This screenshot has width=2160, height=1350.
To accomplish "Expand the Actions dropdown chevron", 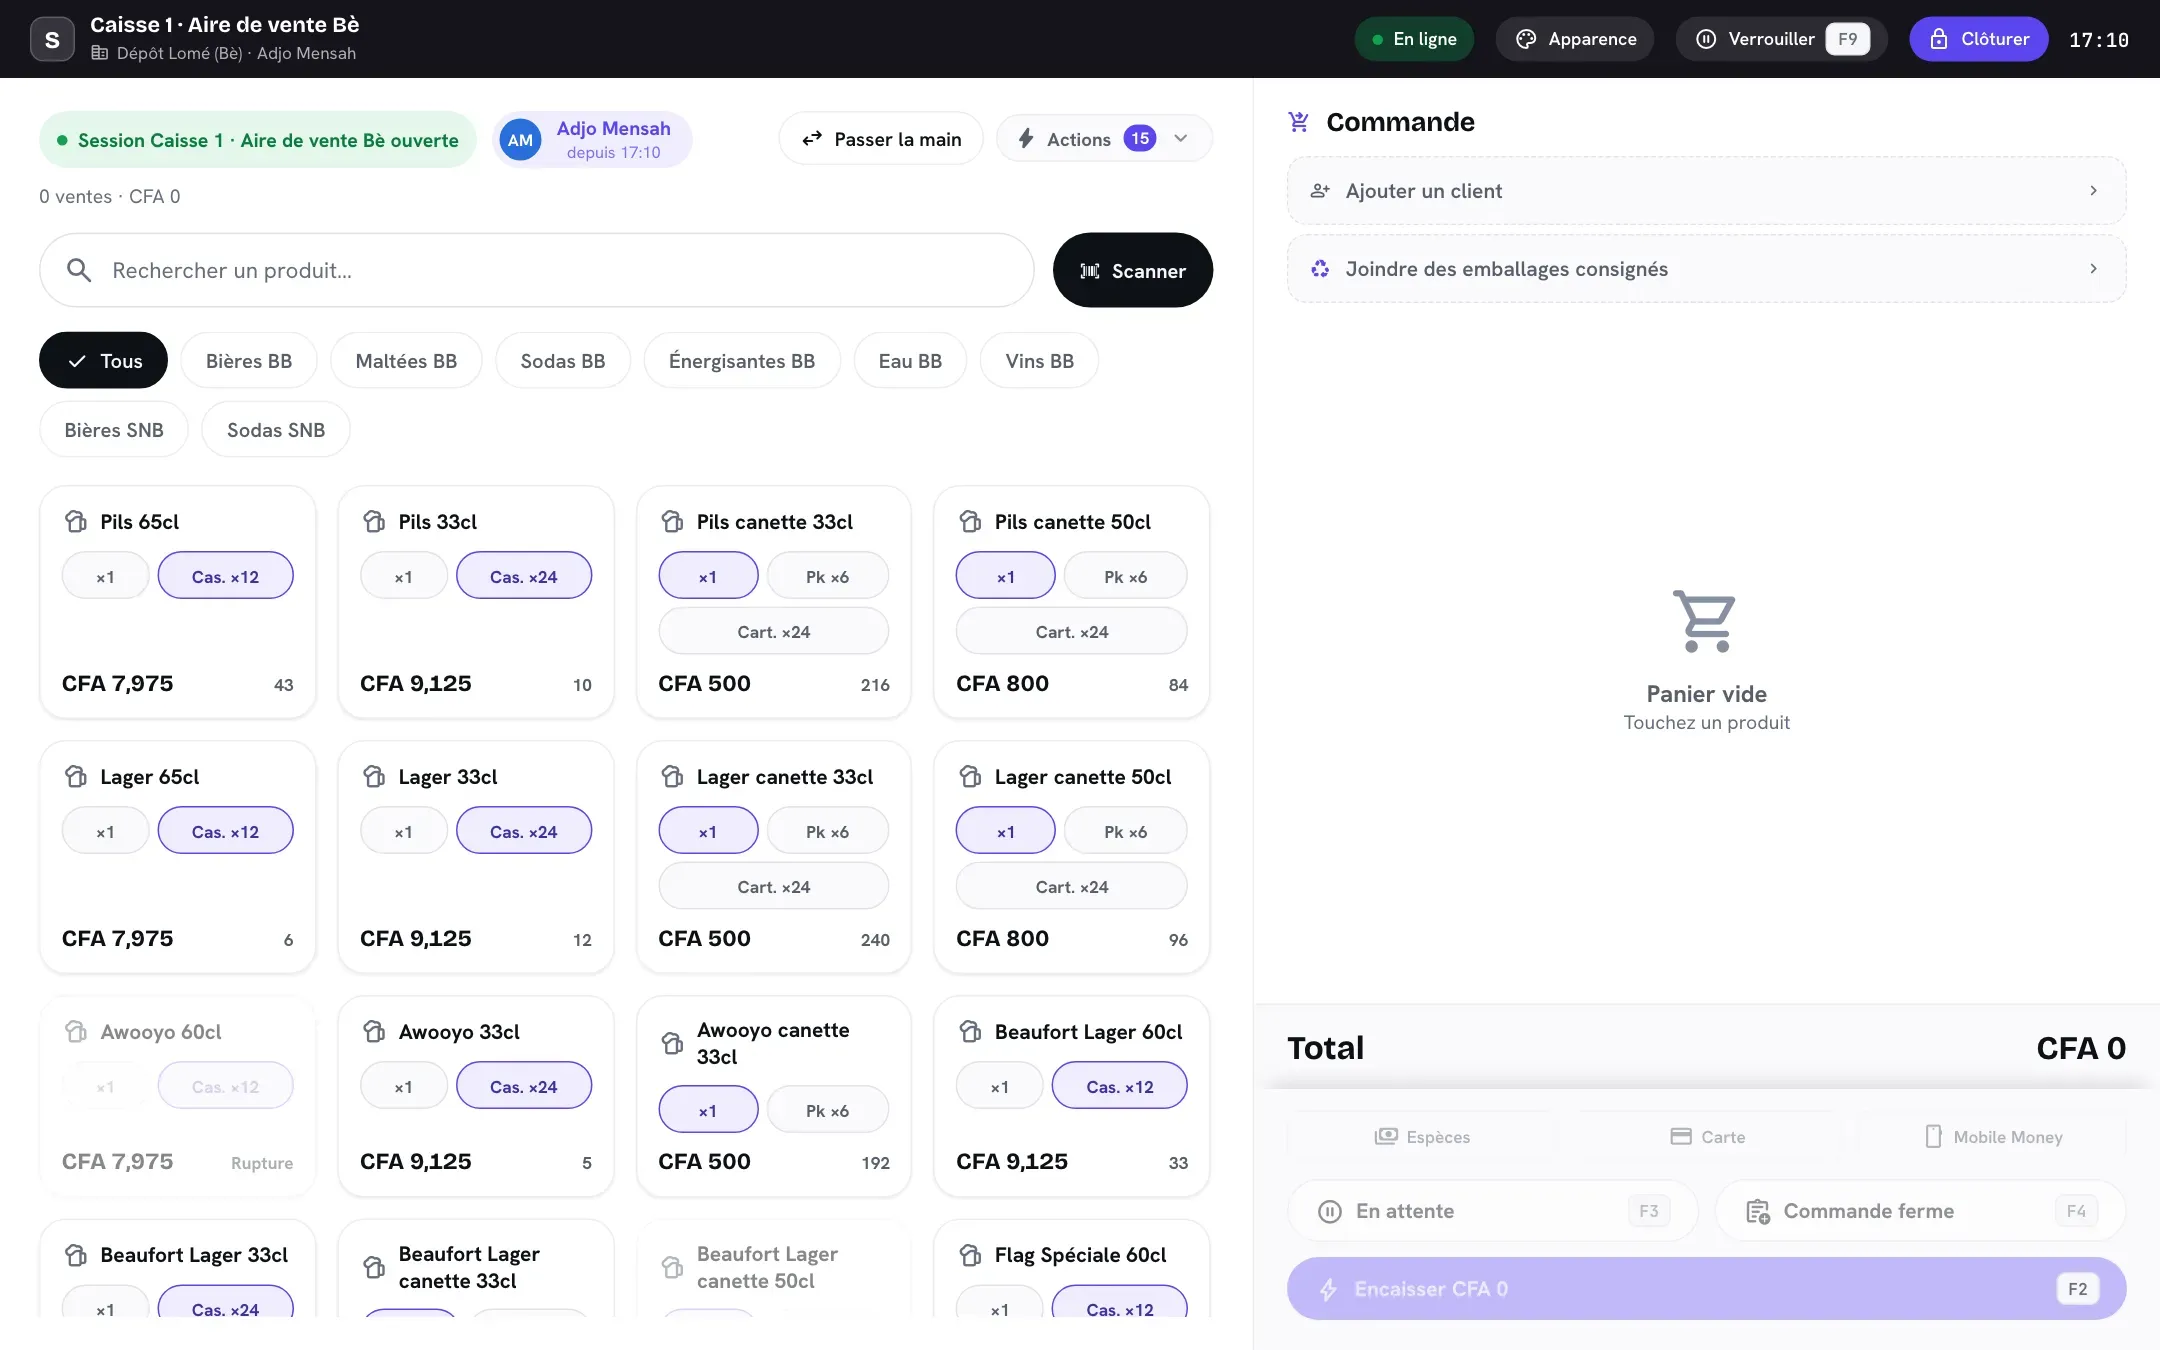I will [1181, 139].
